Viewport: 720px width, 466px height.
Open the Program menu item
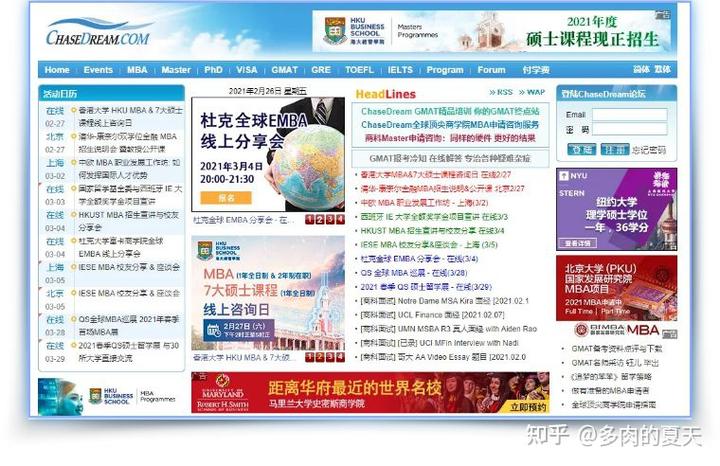click(x=444, y=70)
